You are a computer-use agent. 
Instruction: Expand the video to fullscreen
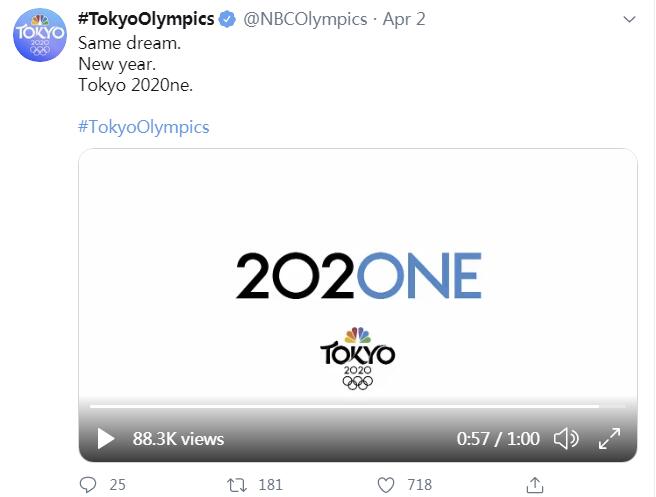click(609, 438)
